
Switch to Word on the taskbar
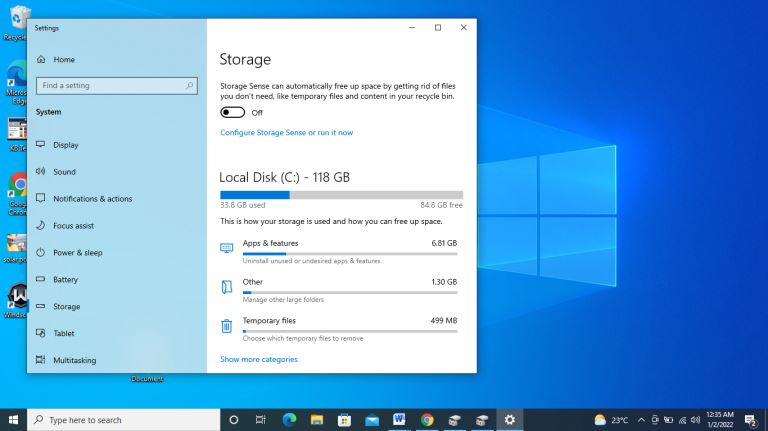399,420
